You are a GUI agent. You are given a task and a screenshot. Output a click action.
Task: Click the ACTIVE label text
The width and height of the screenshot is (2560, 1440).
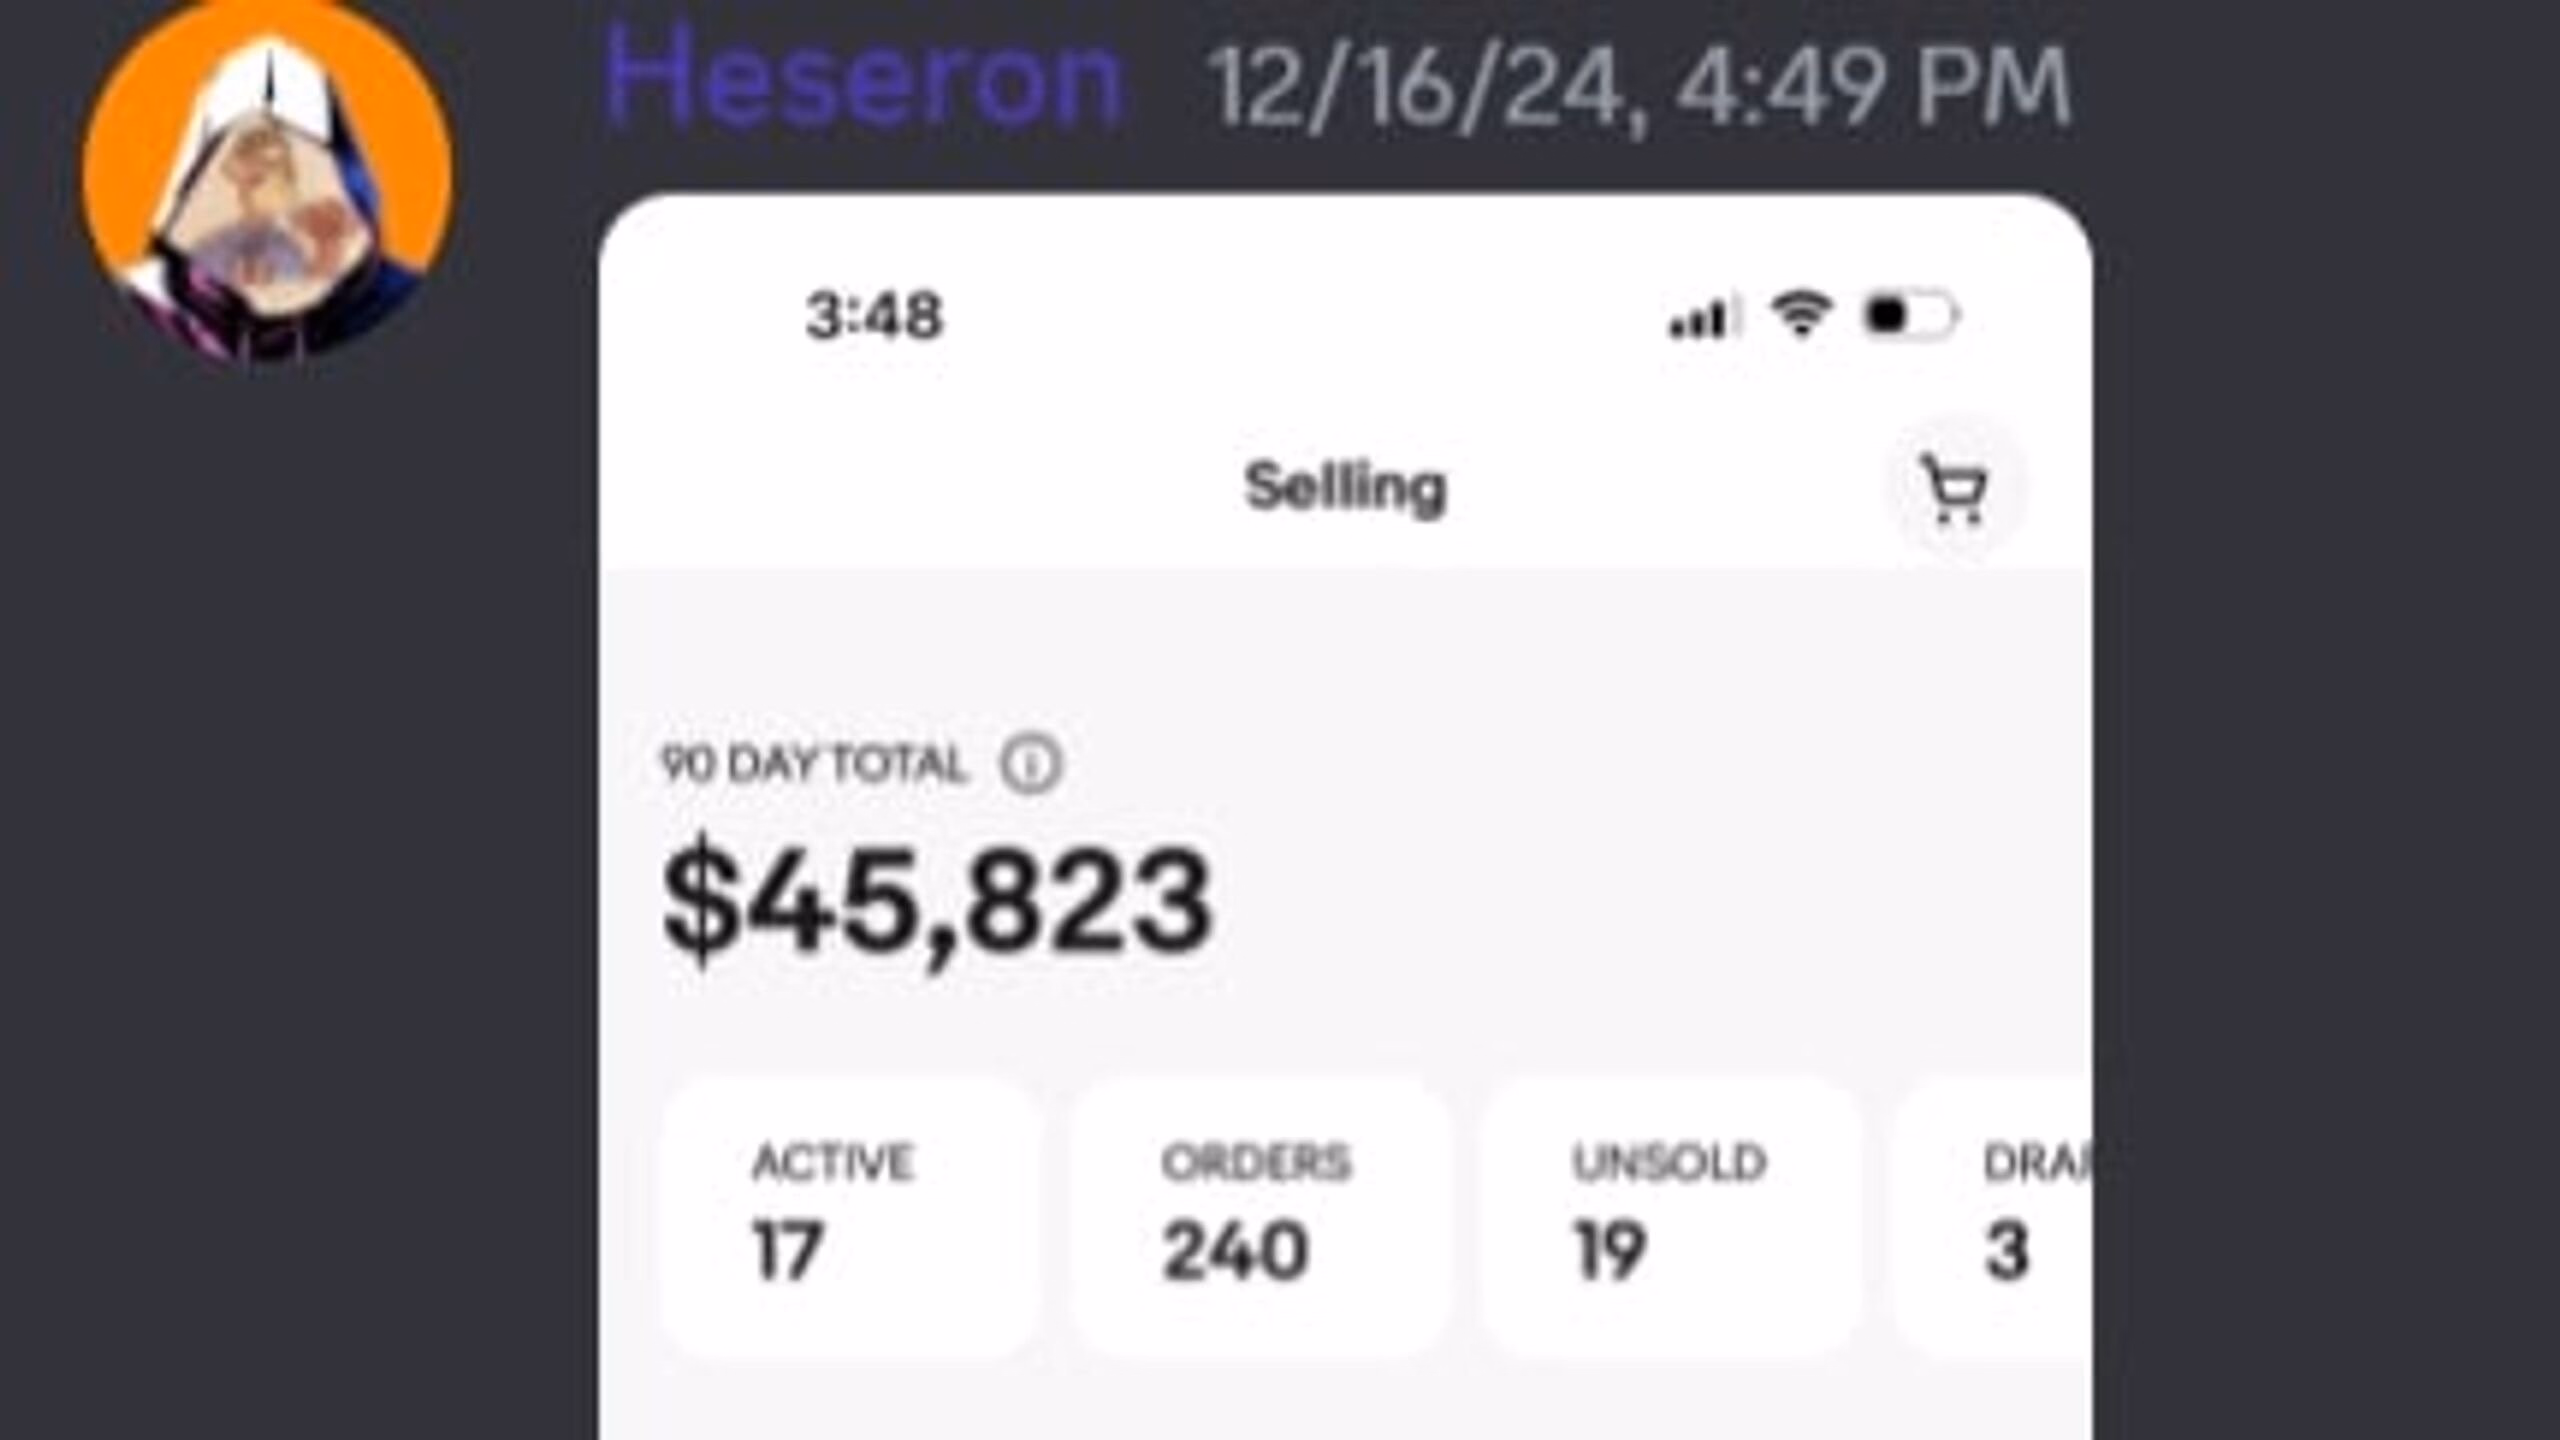tap(832, 1163)
